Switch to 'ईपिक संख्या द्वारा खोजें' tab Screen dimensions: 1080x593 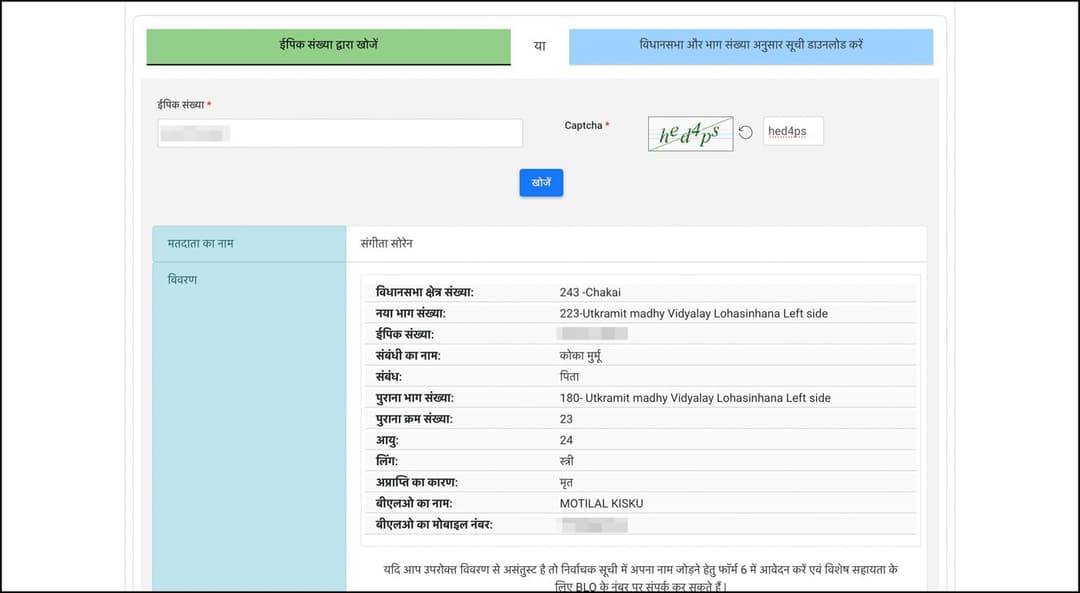pos(328,46)
